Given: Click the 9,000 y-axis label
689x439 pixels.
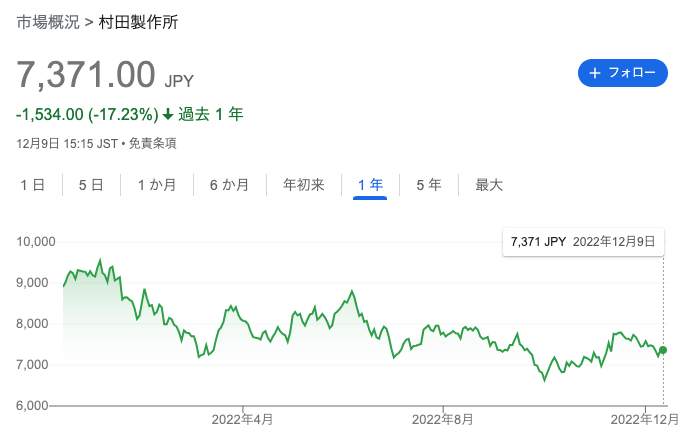Looking at the screenshot, I should click(x=33, y=283).
